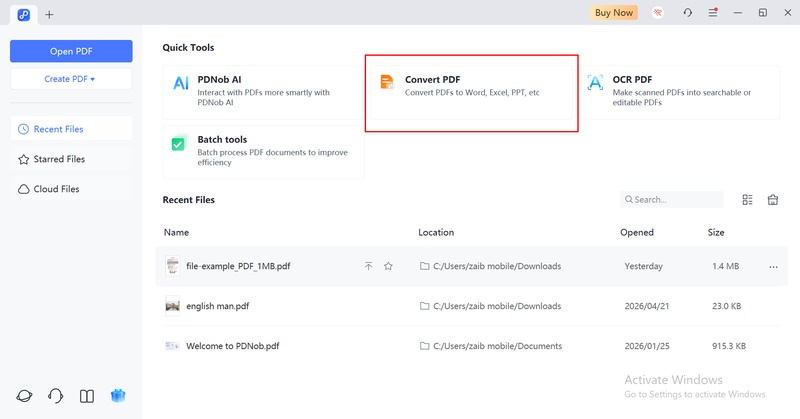The height and width of the screenshot is (419, 800).
Task: Open a new tab with plus icon
Action: click(x=49, y=14)
